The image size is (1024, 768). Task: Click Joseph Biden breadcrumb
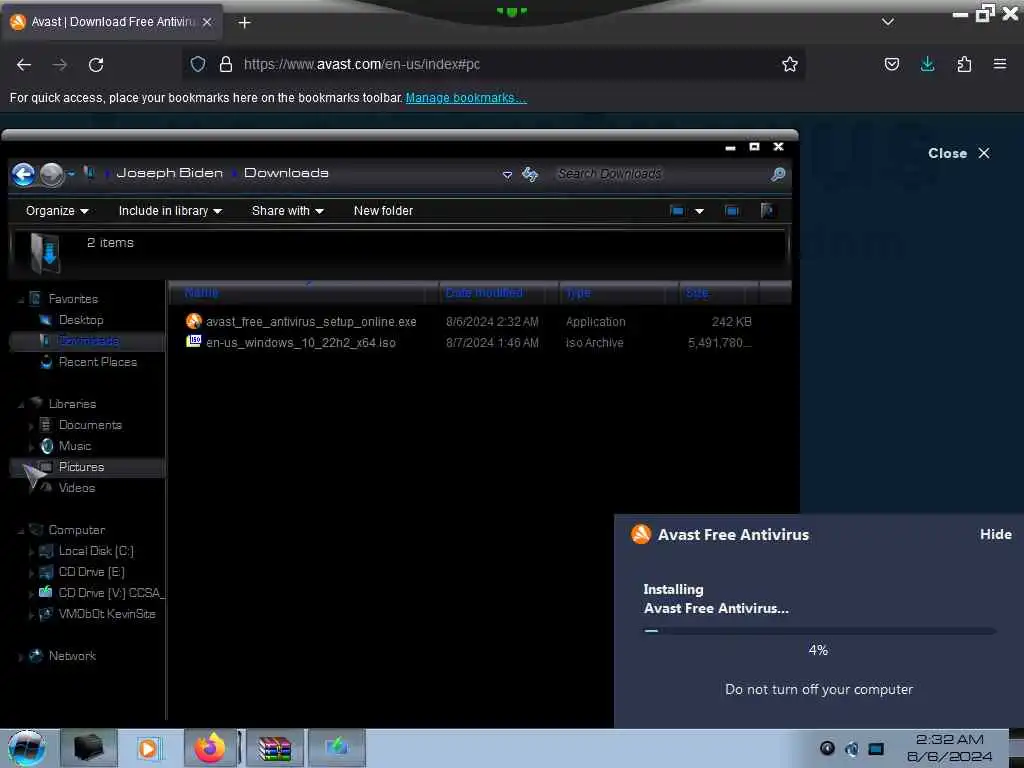coord(169,173)
